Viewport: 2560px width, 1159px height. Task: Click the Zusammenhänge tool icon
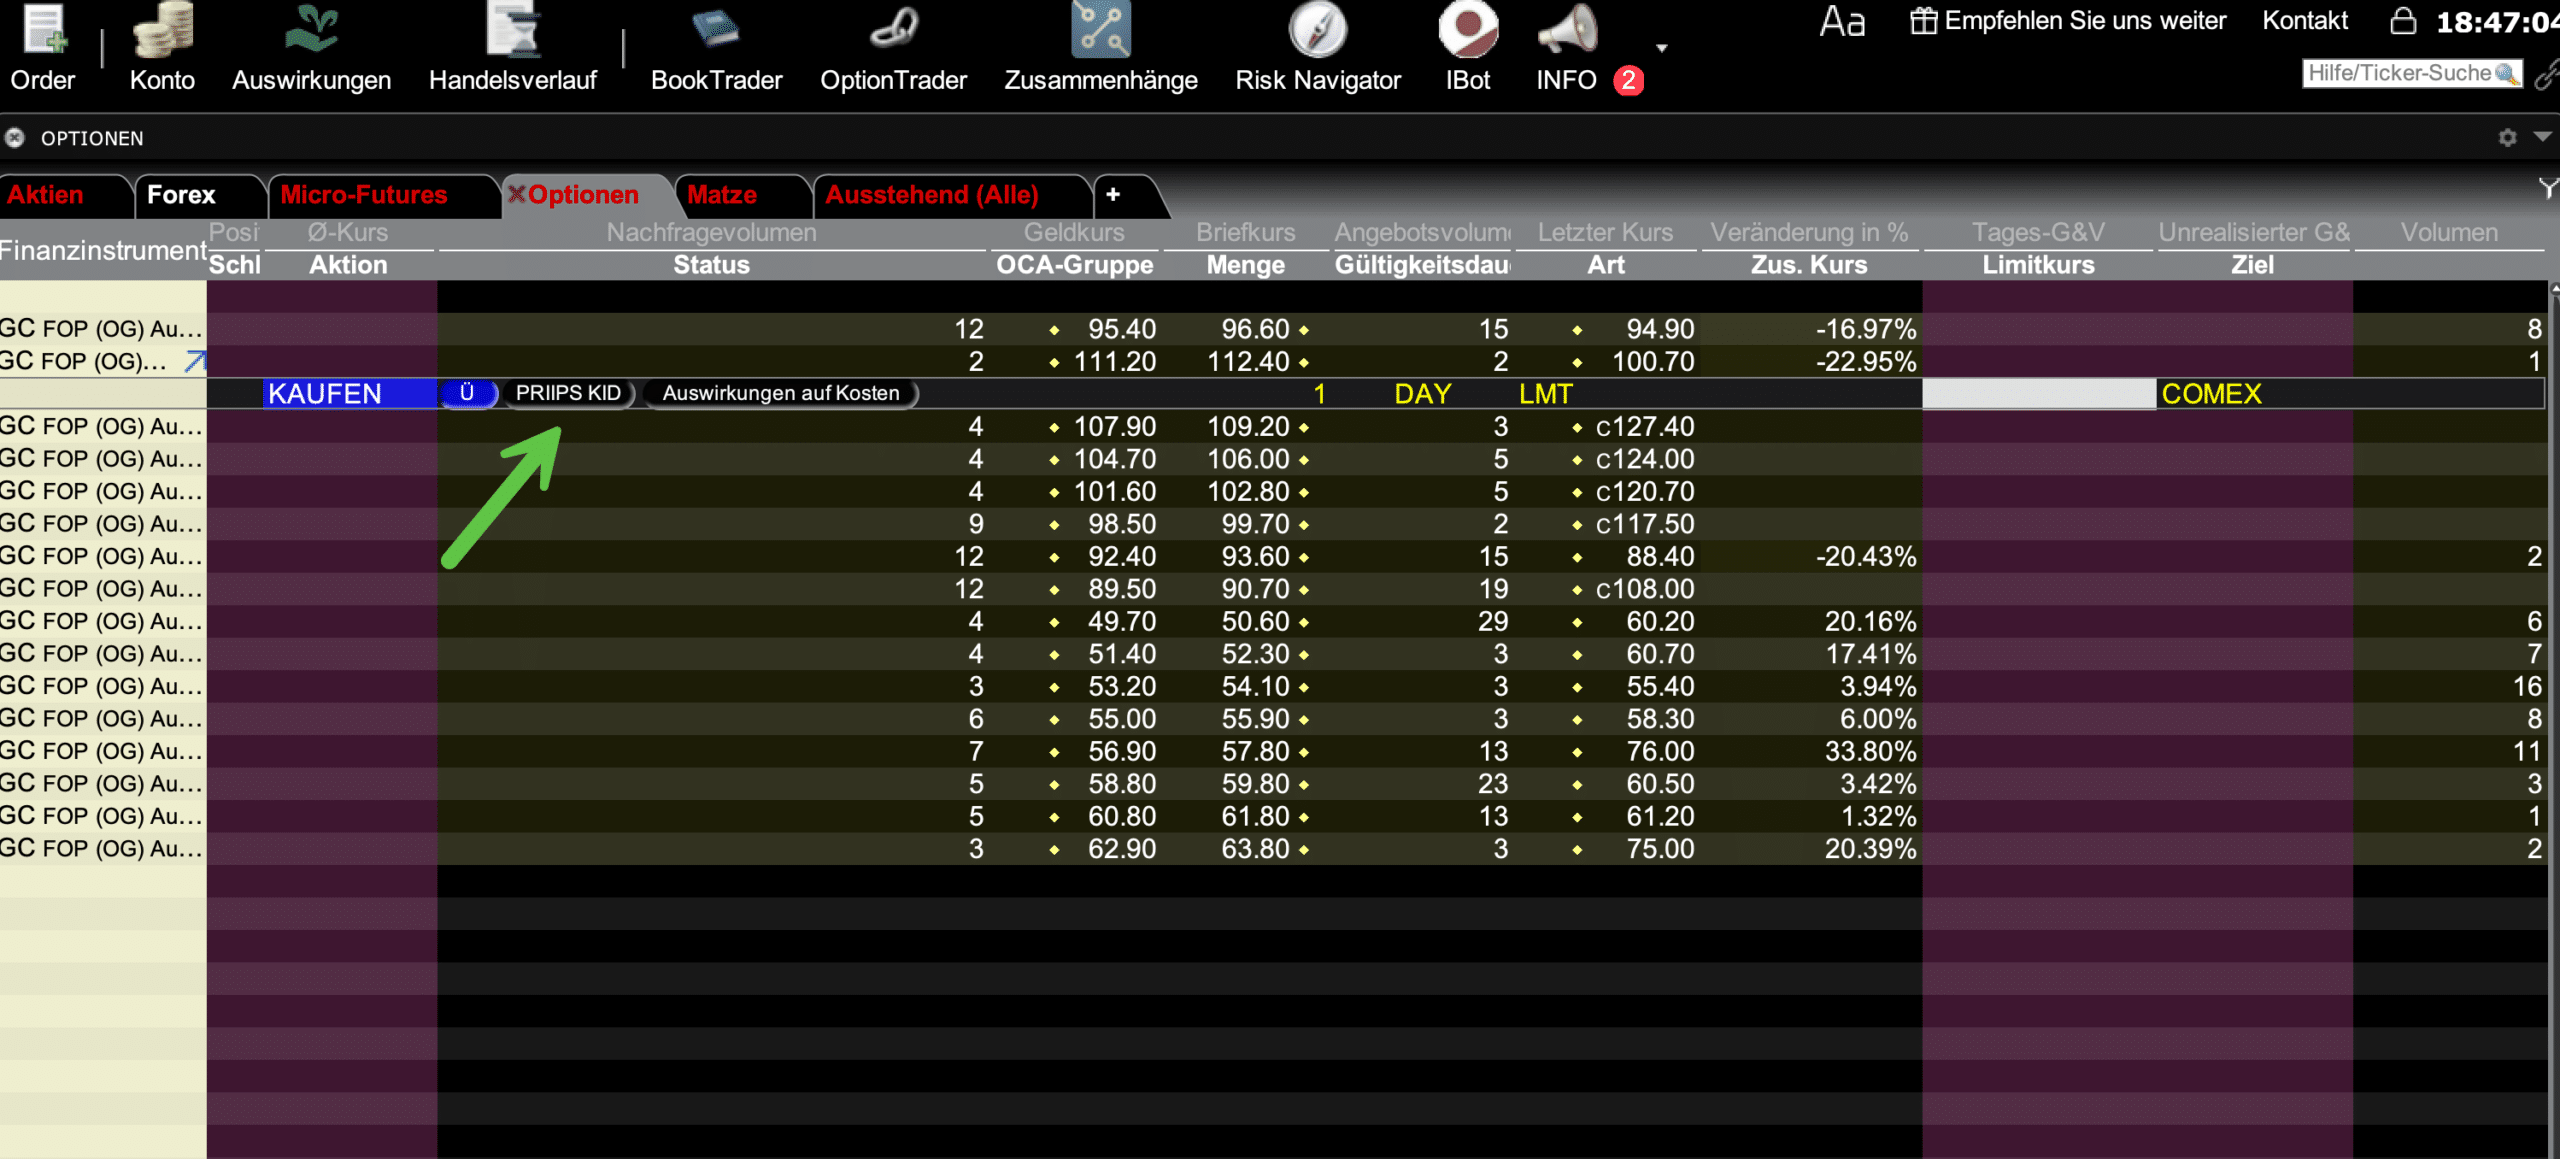1100,48
